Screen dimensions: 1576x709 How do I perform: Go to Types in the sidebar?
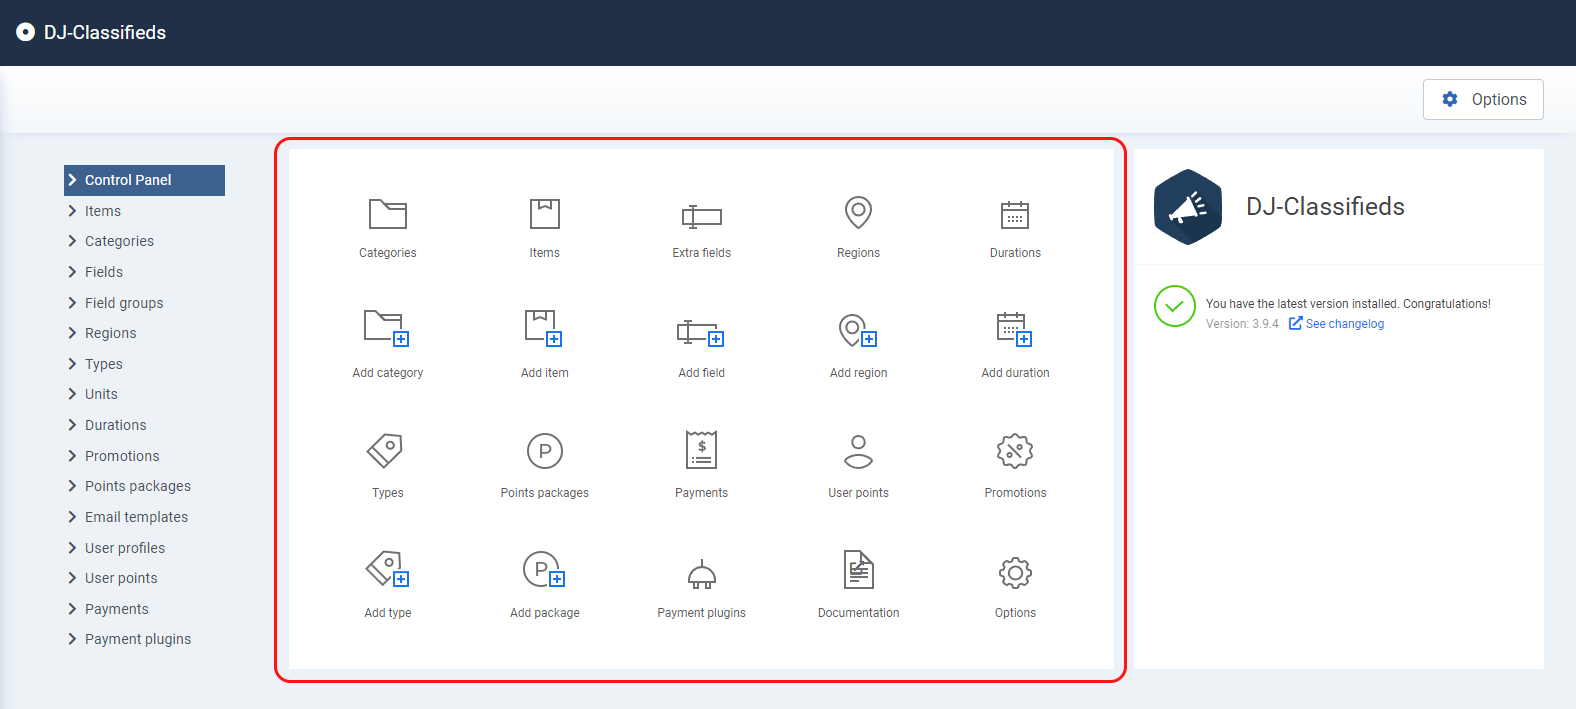pos(103,364)
